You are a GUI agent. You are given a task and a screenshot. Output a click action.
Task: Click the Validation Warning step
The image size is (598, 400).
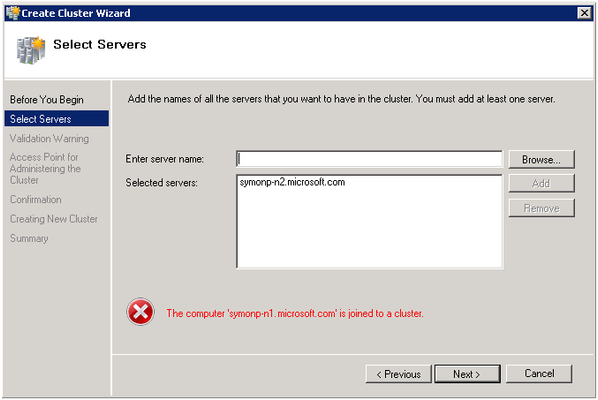point(49,138)
